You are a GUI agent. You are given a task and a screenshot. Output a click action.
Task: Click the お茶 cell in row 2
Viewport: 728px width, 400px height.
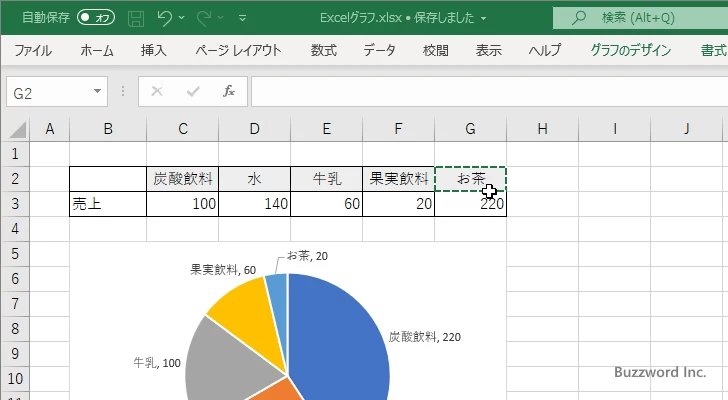[x=470, y=179]
